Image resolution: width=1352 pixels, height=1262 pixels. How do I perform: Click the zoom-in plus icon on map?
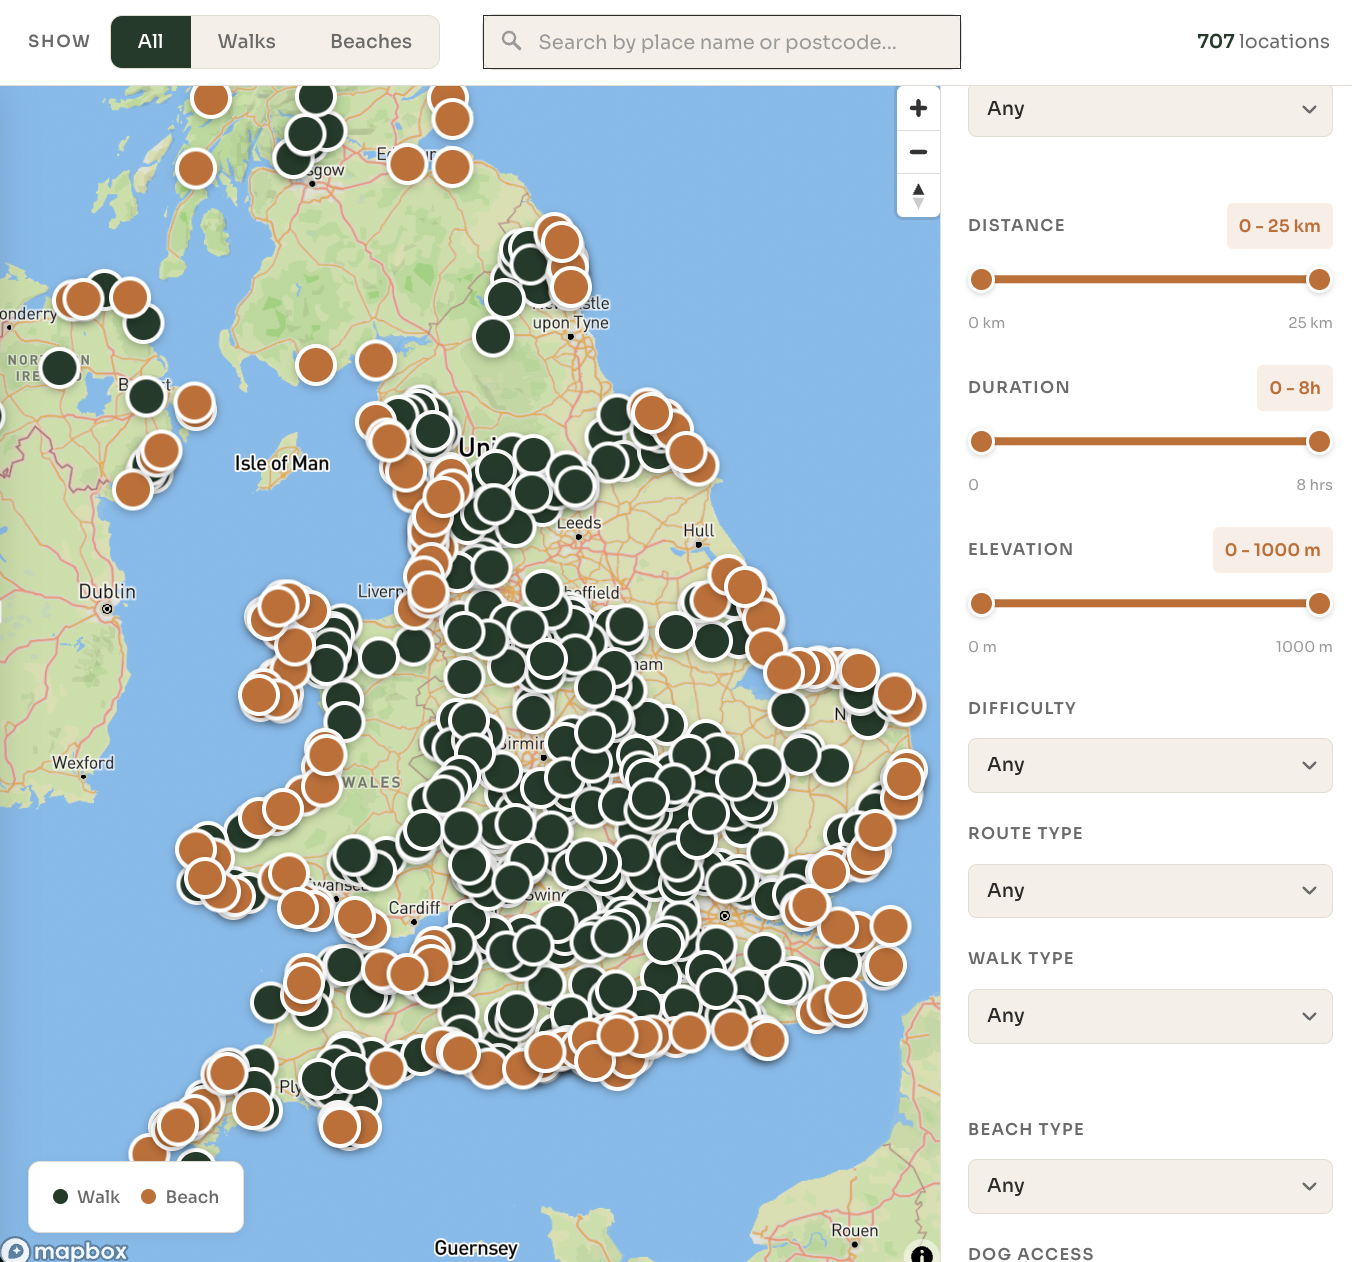tap(918, 107)
